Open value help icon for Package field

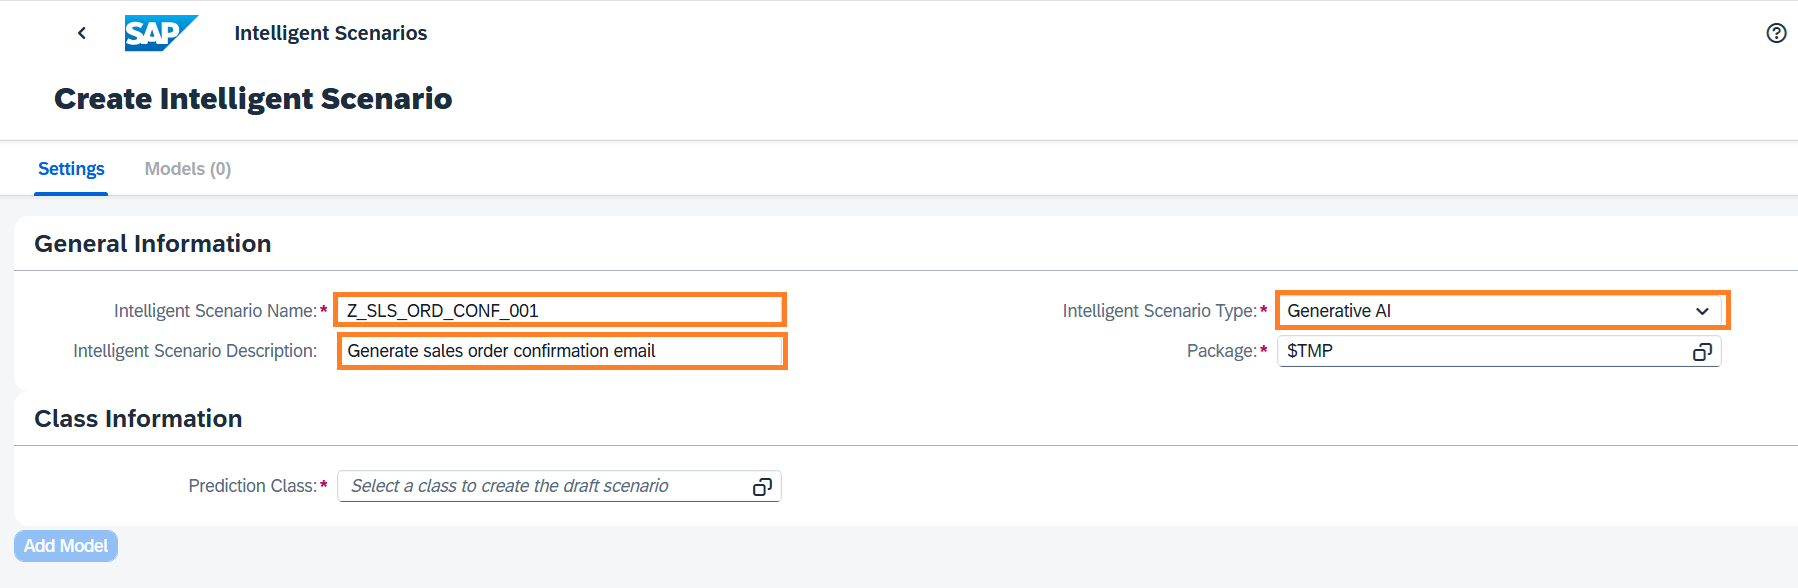[1702, 352]
